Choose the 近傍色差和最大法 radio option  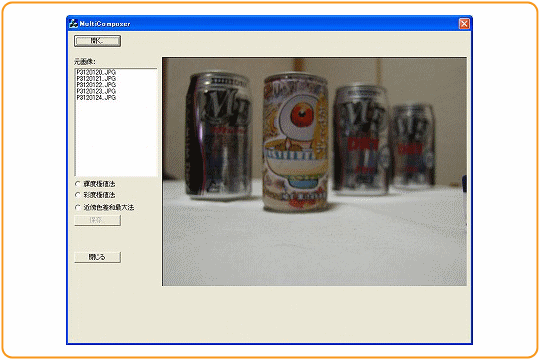point(78,207)
